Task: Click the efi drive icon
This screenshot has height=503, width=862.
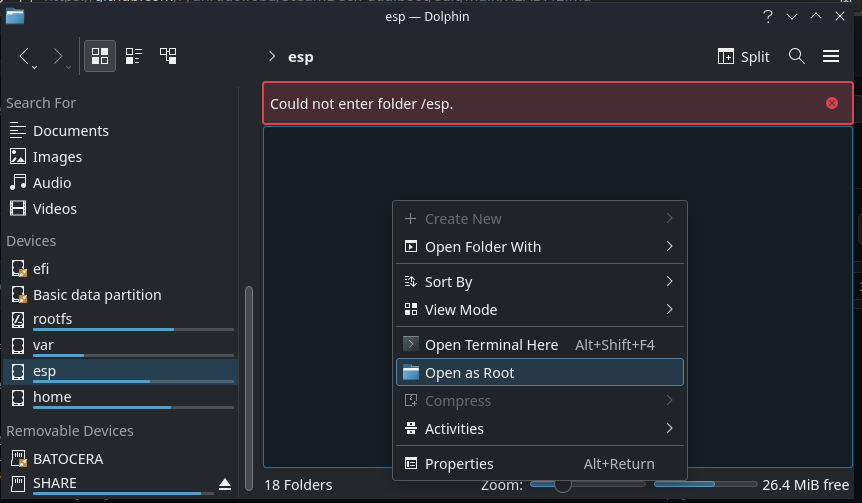Action: [18, 268]
